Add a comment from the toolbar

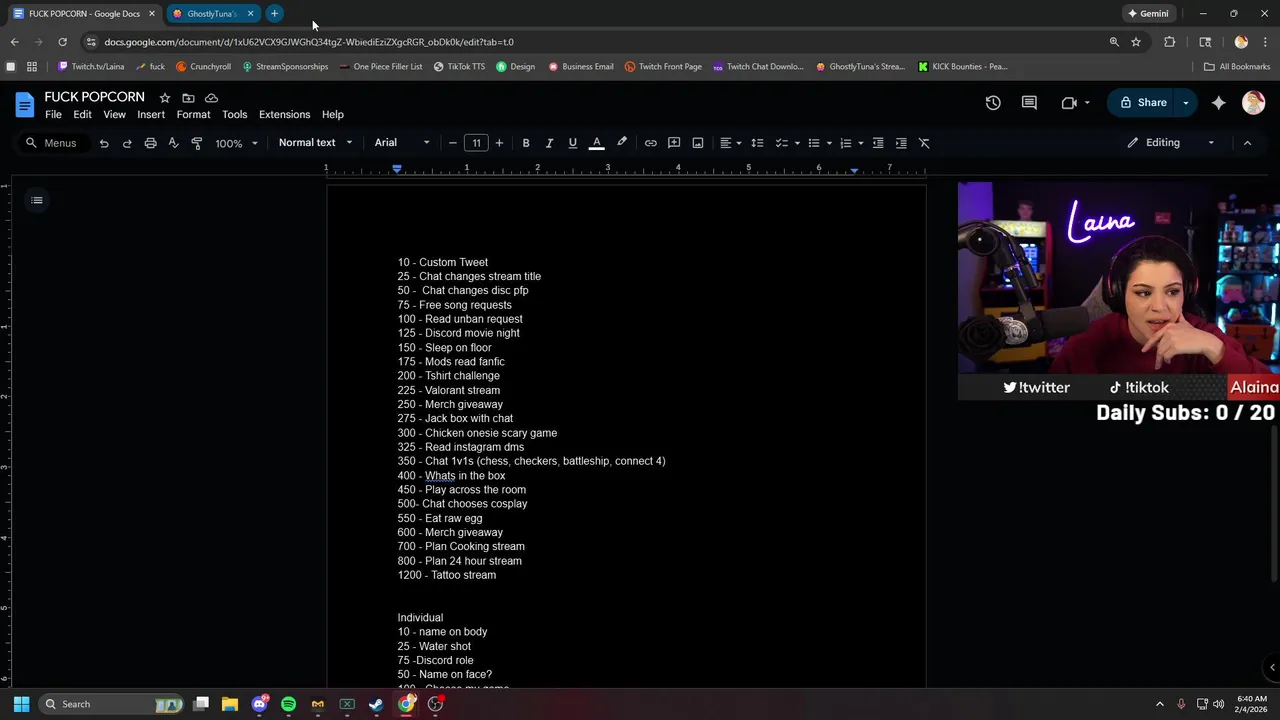(x=674, y=143)
